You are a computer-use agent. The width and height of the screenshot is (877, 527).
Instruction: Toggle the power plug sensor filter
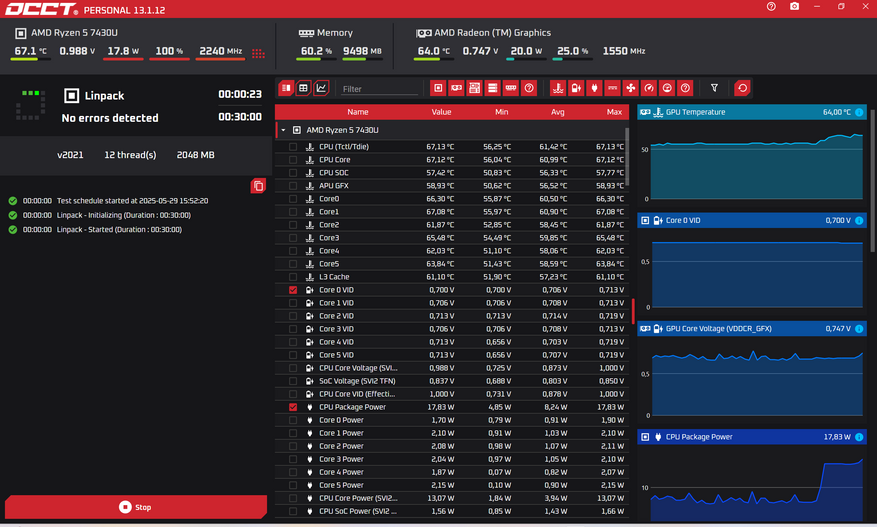[594, 88]
